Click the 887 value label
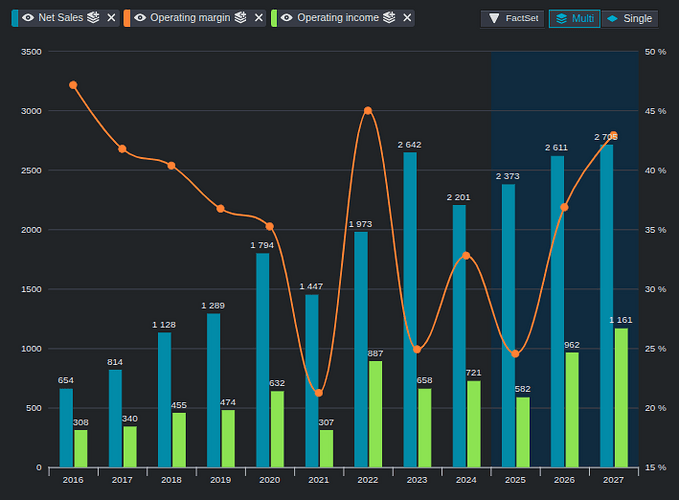 (375, 353)
